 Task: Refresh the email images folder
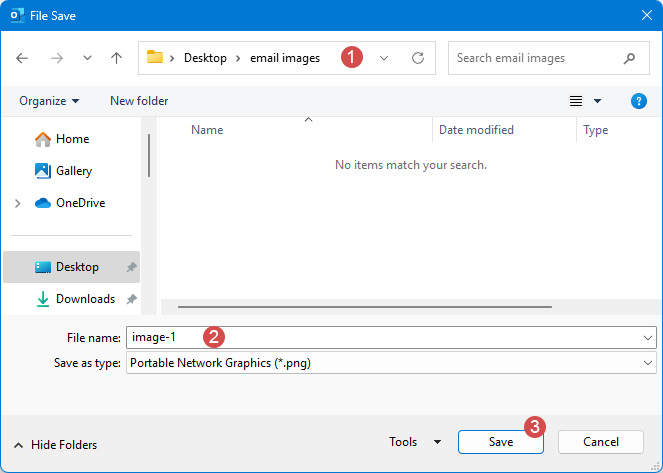pos(418,58)
